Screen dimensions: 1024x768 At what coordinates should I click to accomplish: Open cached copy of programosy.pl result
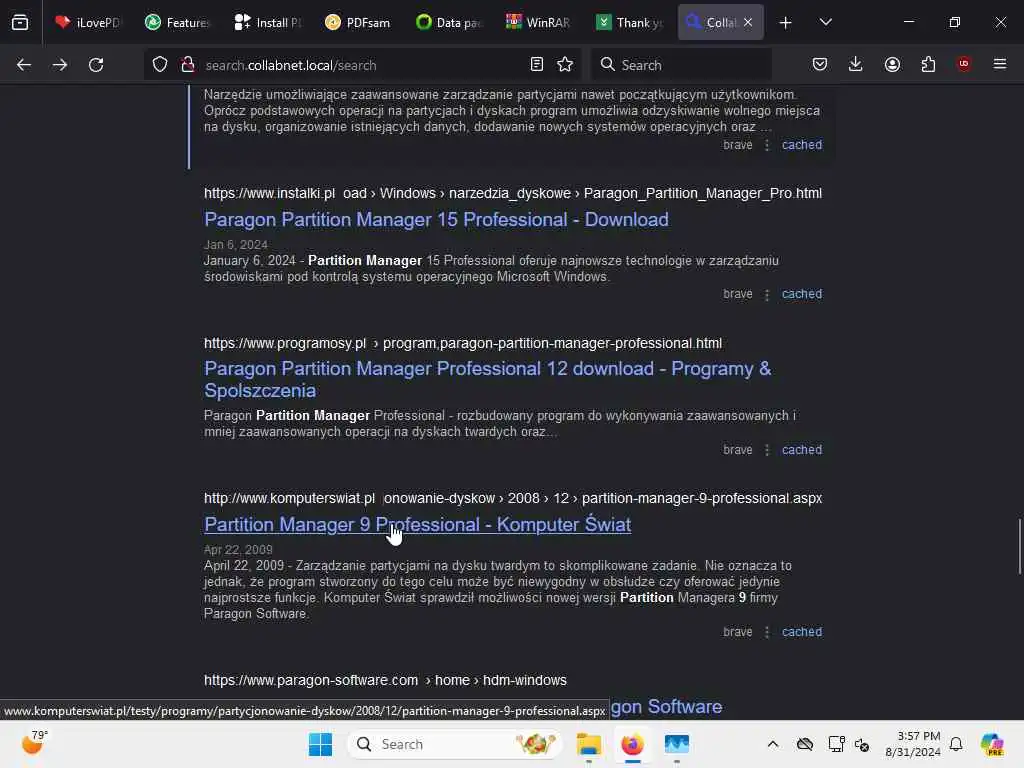tap(802, 450)
